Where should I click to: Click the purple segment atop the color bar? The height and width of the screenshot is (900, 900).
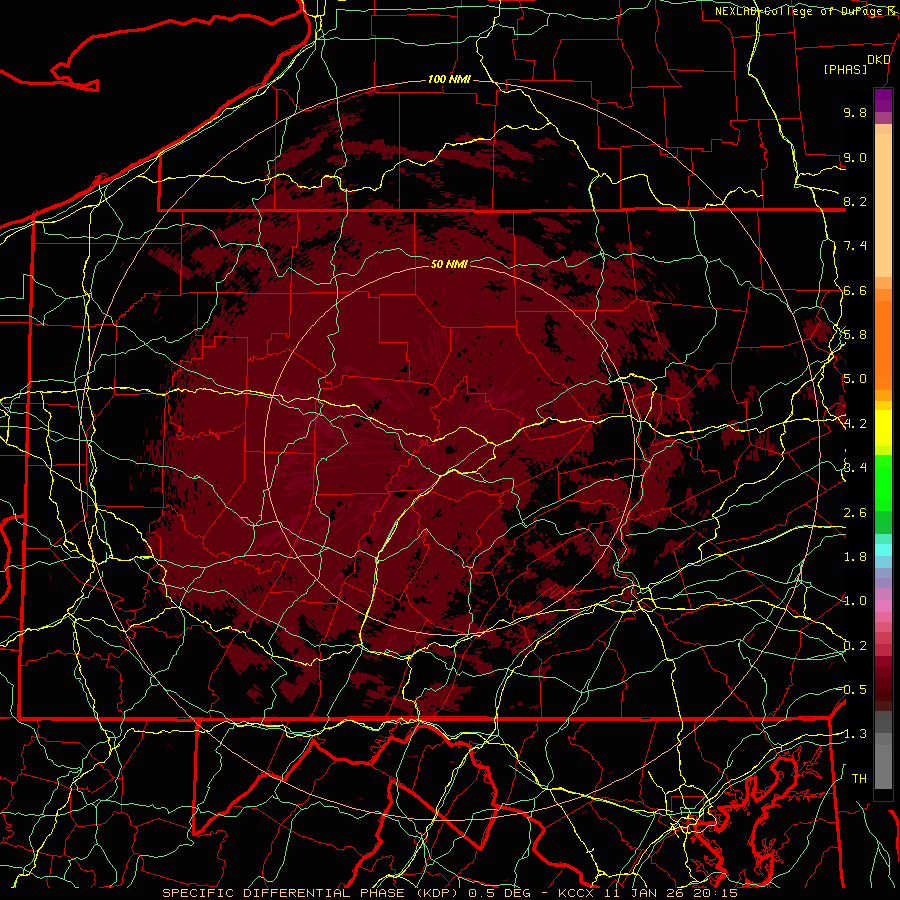(x=883, y=100)
